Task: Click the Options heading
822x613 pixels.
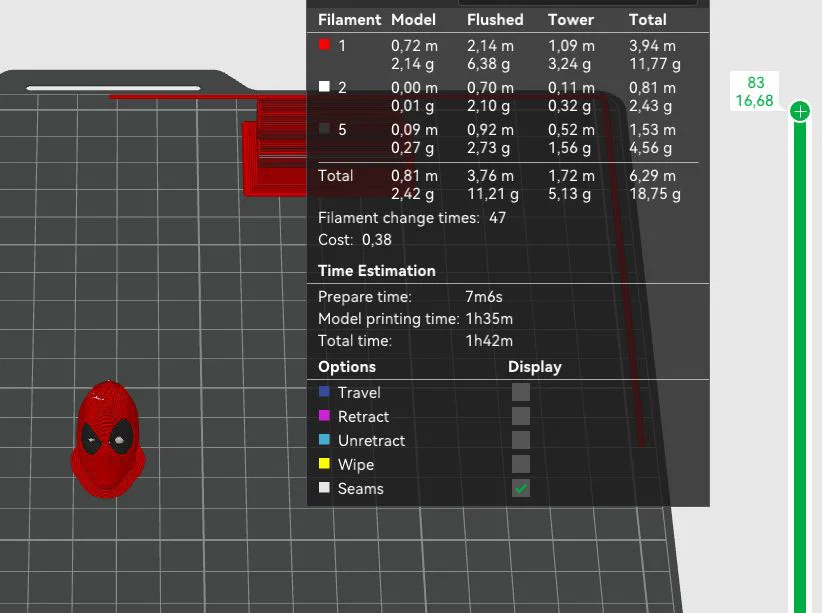Action: point(347,367)
